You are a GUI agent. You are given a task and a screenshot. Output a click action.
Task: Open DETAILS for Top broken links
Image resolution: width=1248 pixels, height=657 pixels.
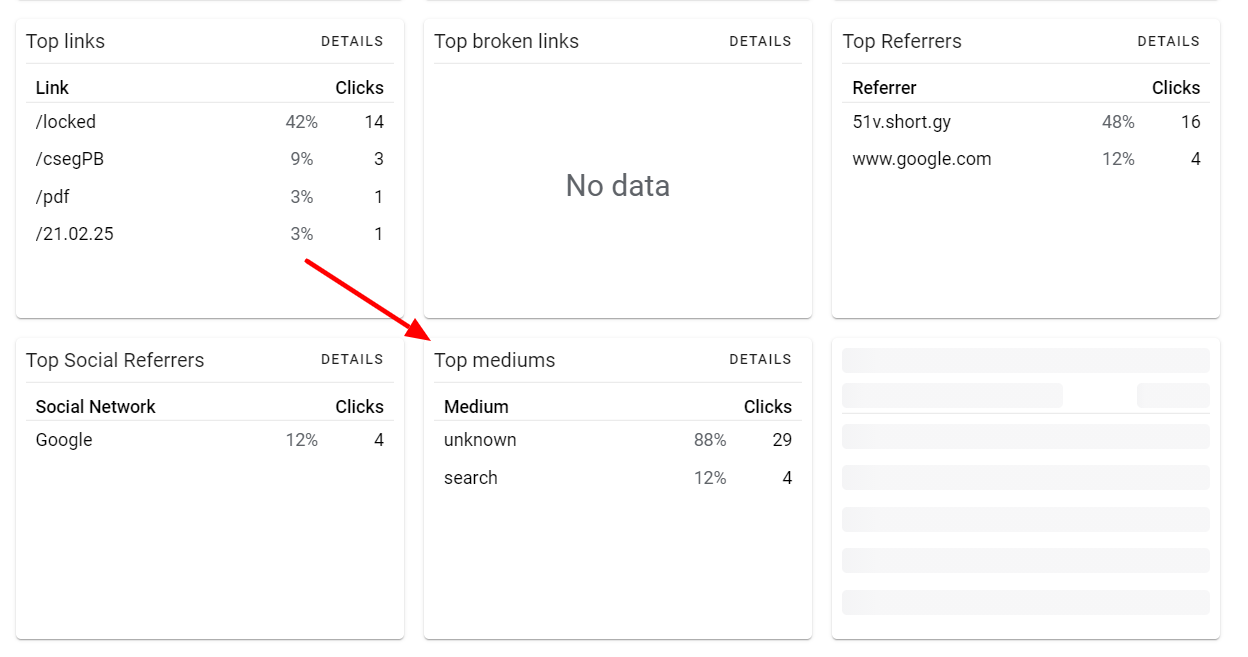pyautogui.click(x=761, y=41)
